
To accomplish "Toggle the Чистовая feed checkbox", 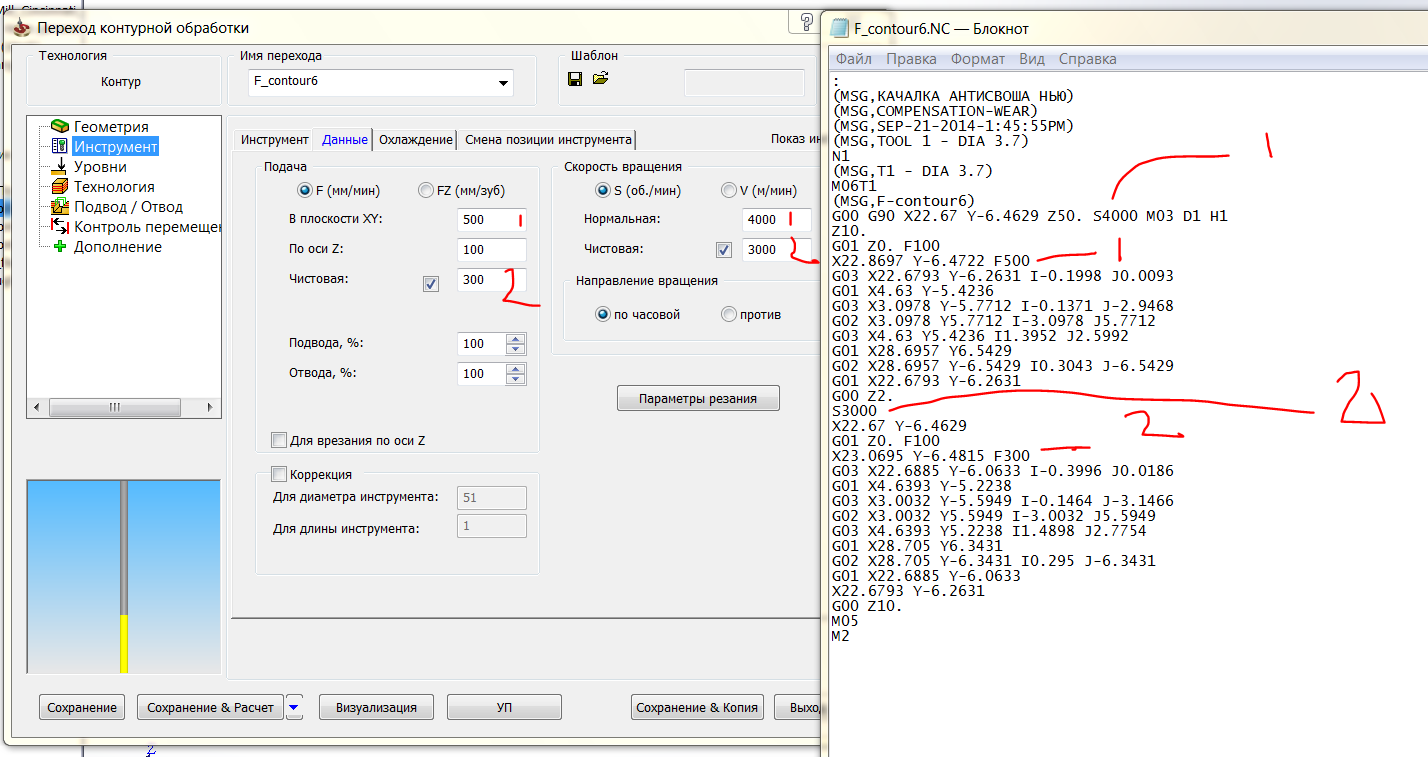I will pos(431,284).
